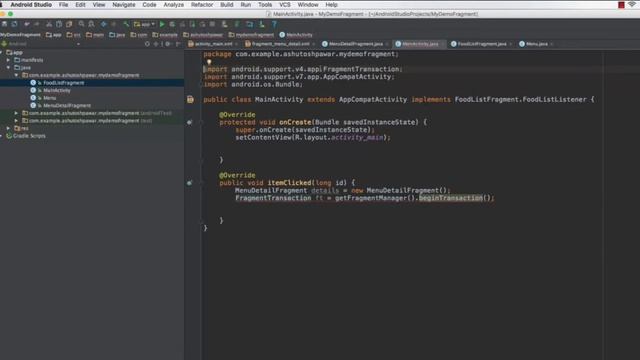Click the MyDemoFragment breadcrumb

tap(20, 35)
